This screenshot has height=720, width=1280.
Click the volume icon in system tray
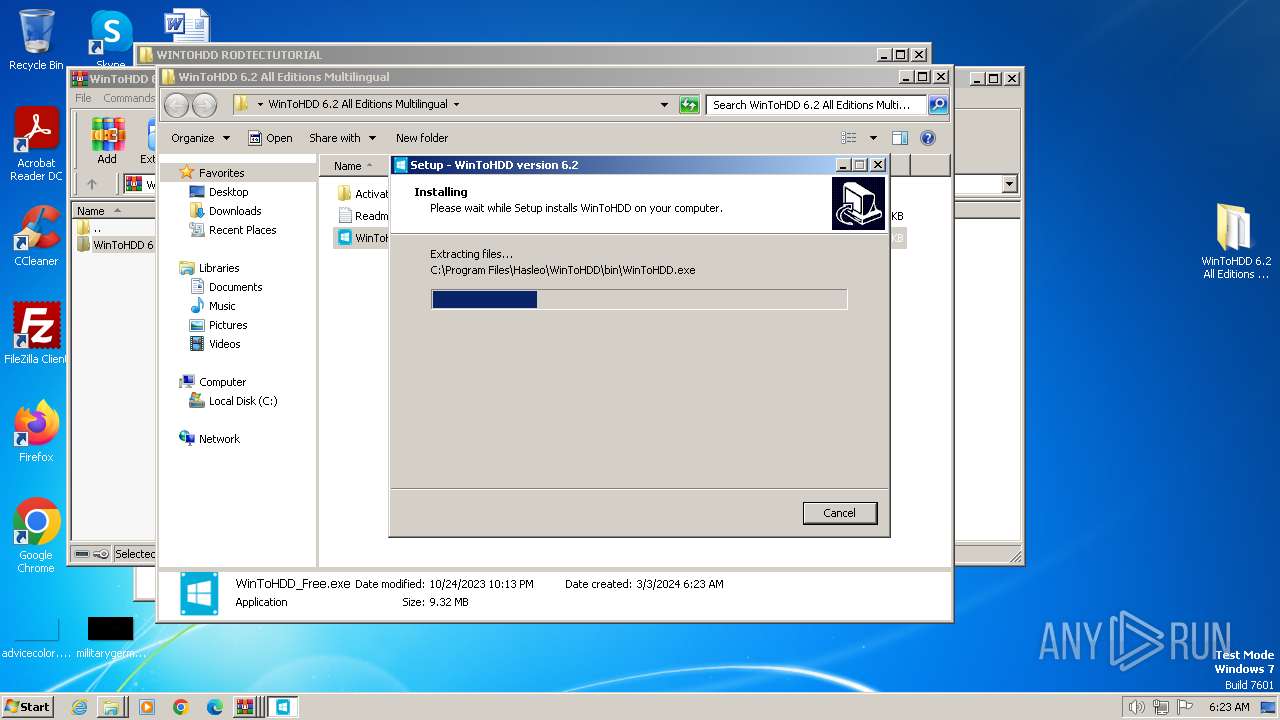pyautogui.click(x=1136, y=707)
